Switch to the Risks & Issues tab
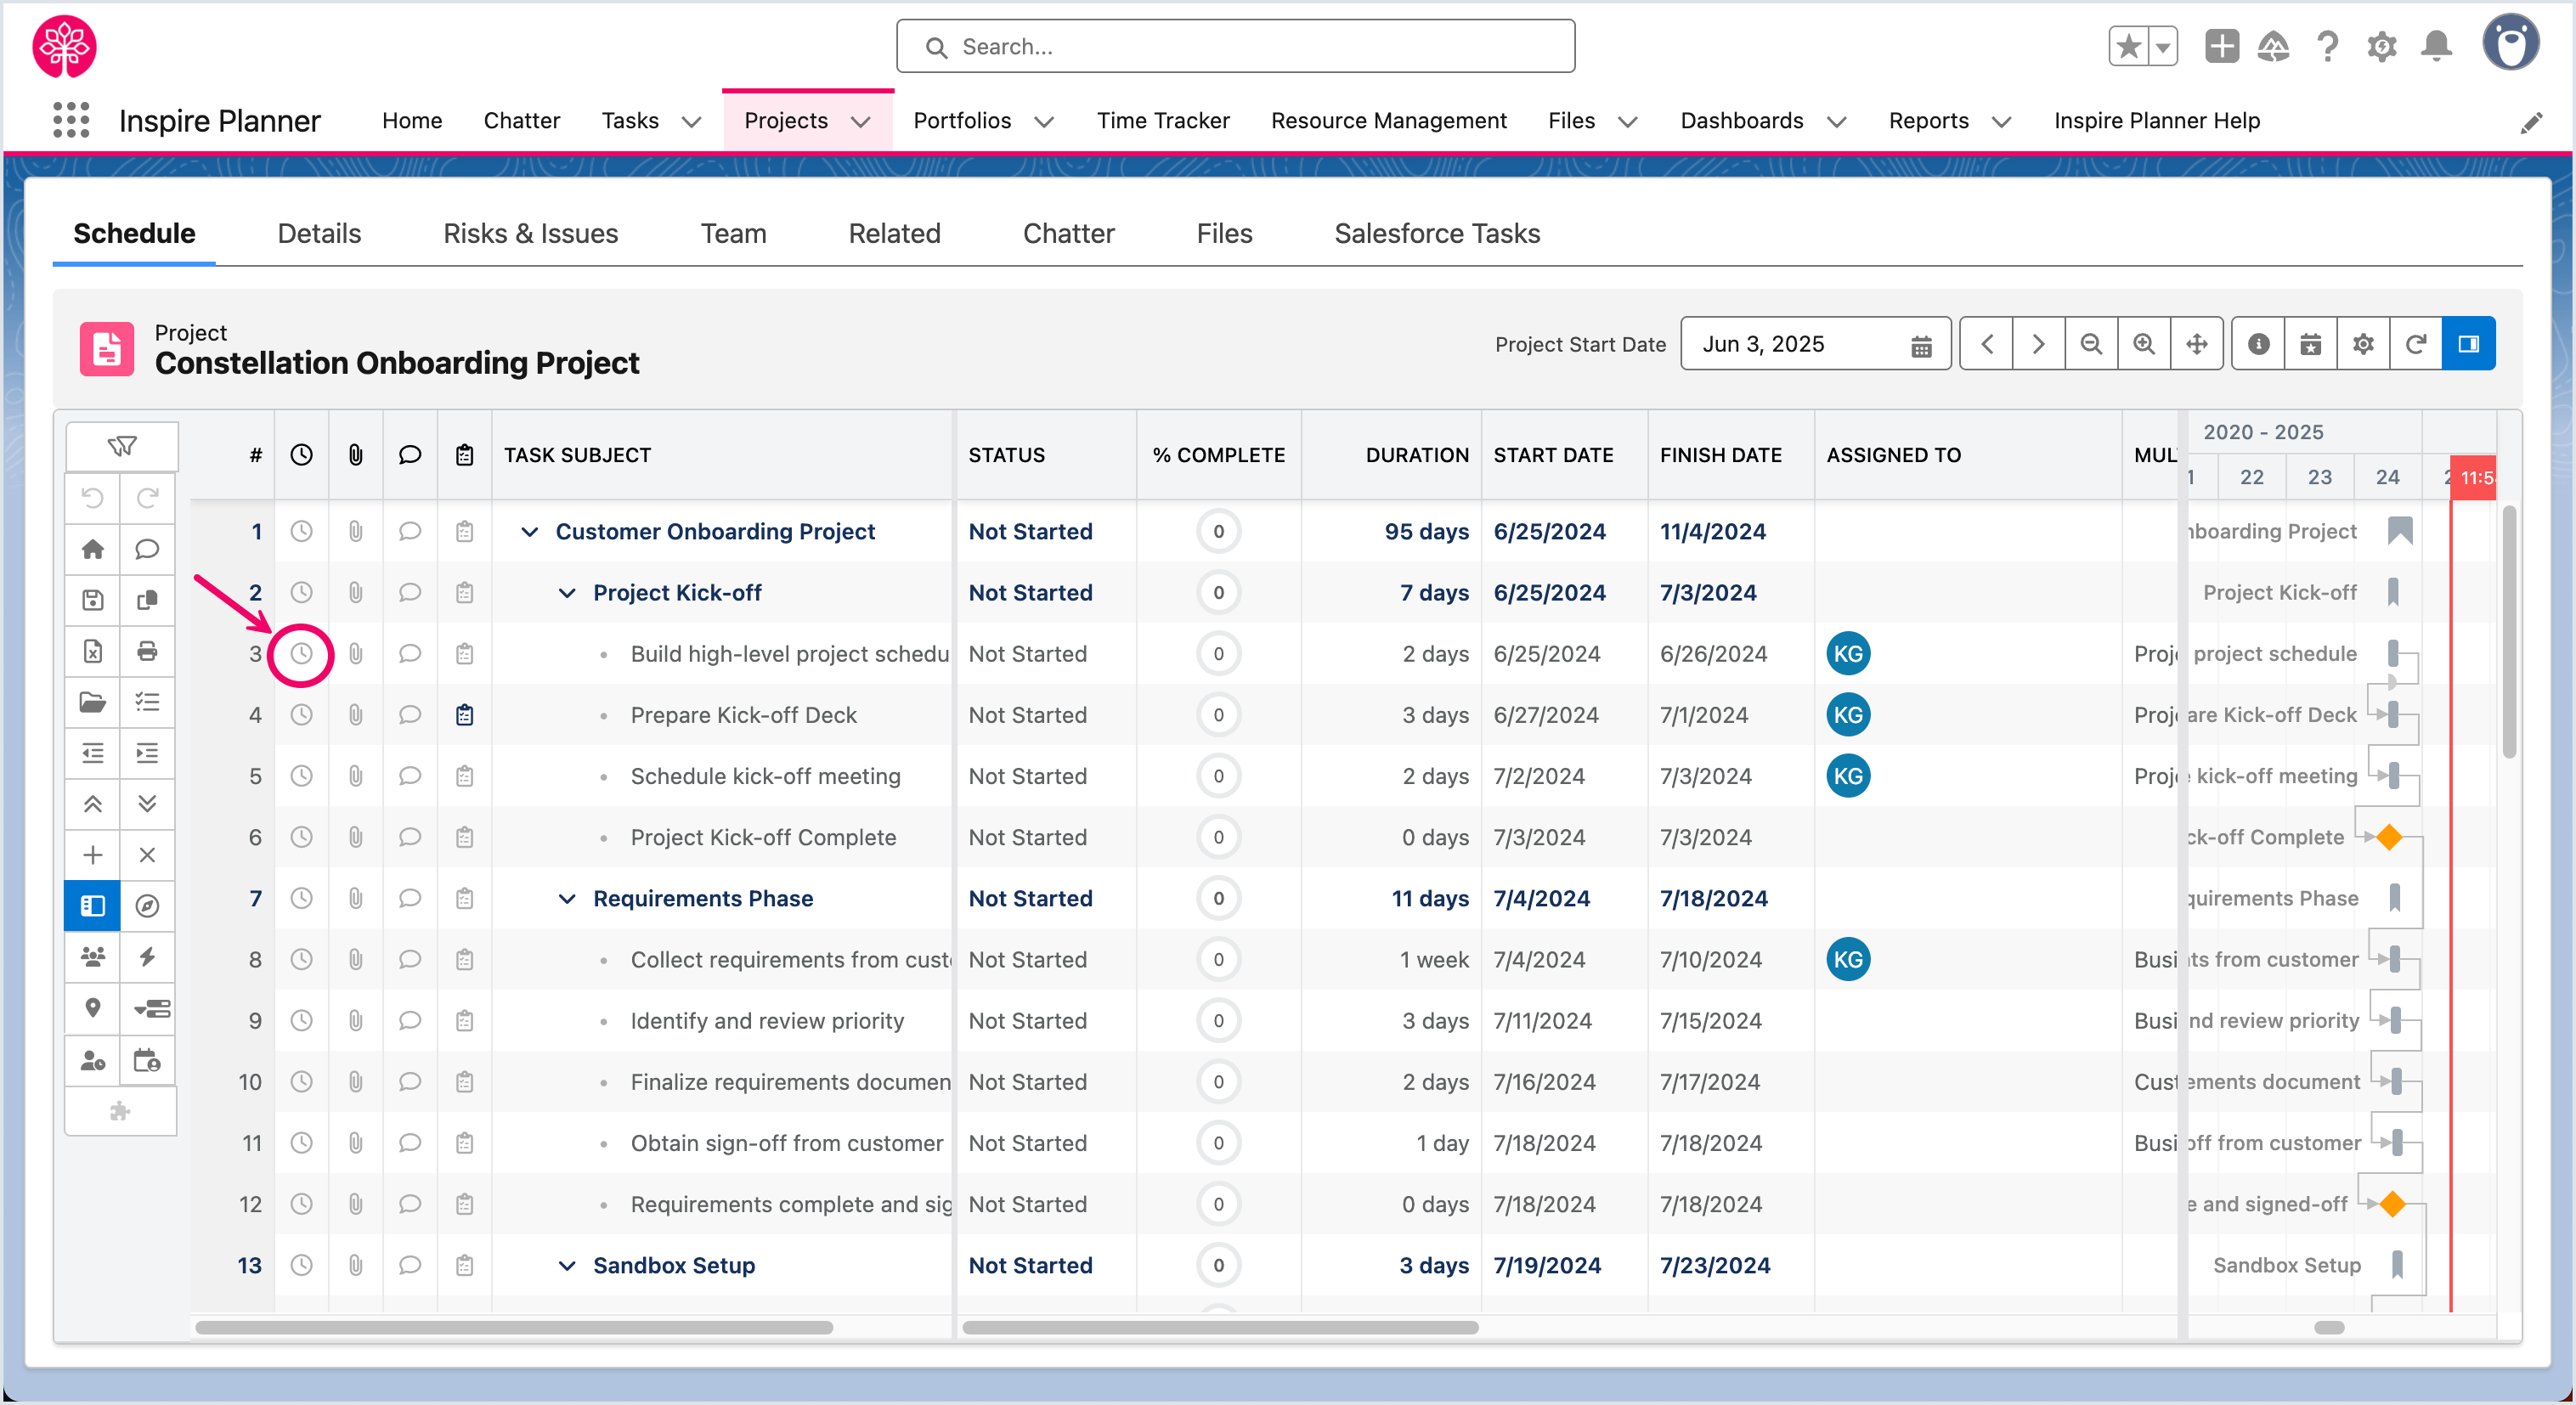 tap(531, 233)
